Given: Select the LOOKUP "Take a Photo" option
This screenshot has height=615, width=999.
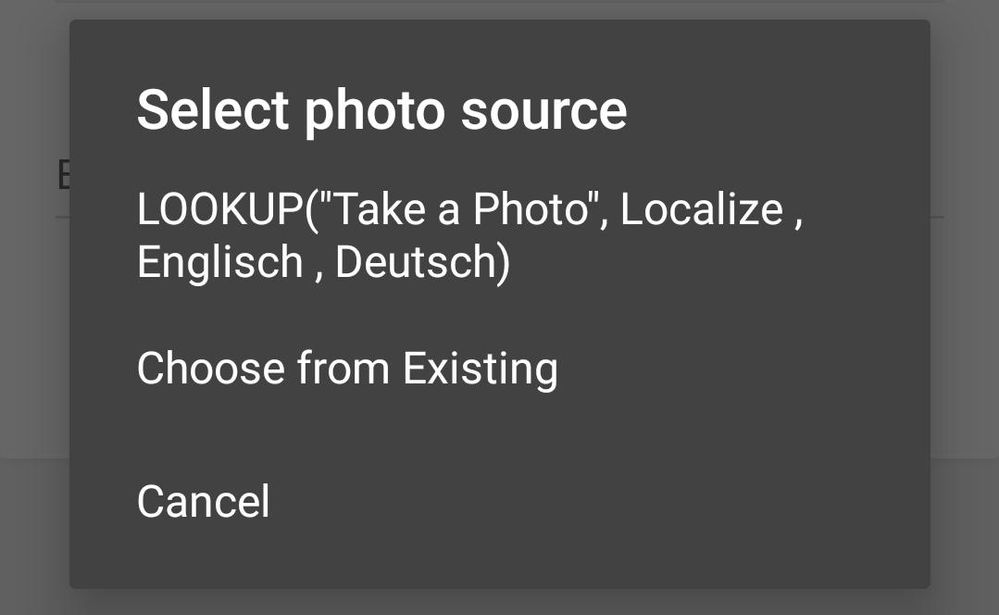Looking at the screenshot, I should pos(470,235).
